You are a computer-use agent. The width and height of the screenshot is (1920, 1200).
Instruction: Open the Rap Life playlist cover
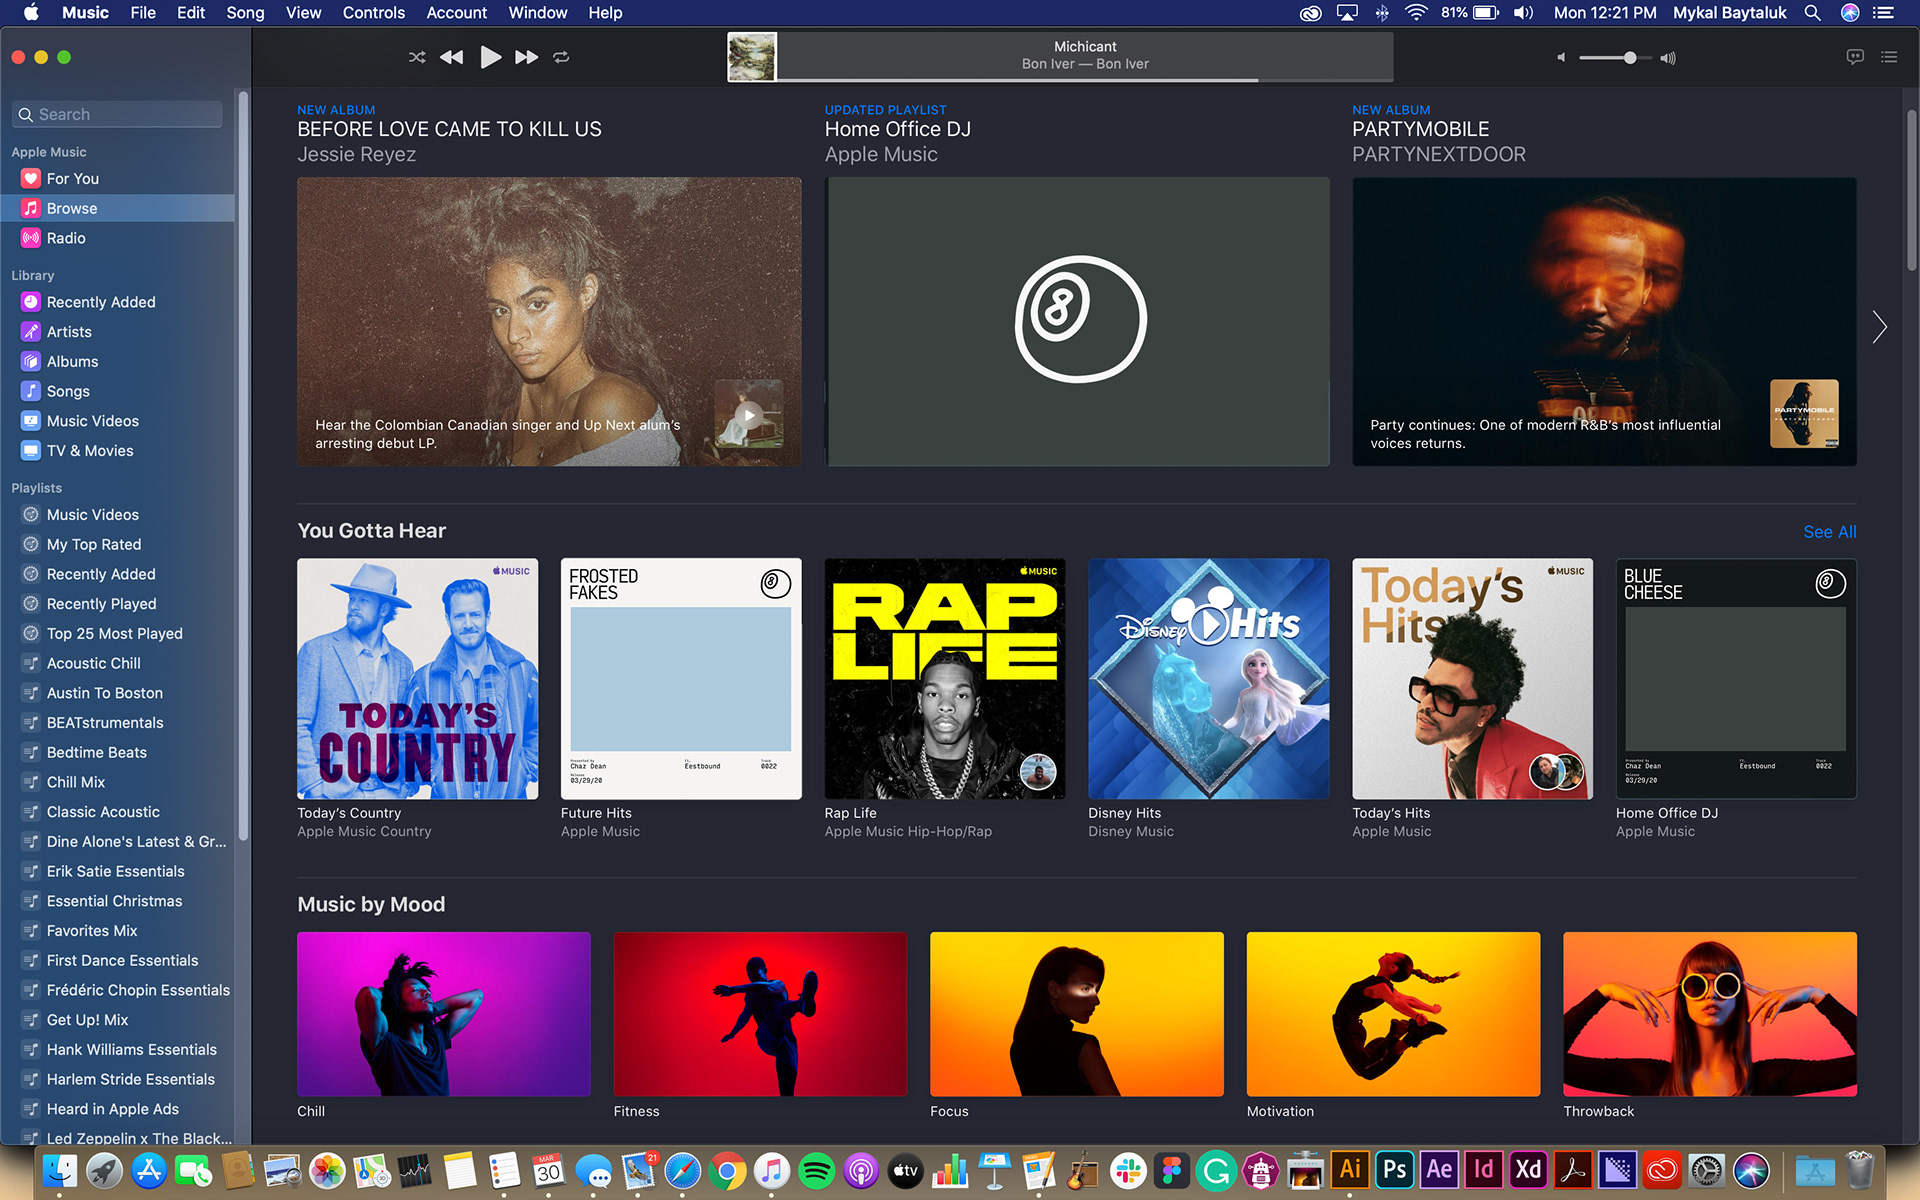coord(945,679)
